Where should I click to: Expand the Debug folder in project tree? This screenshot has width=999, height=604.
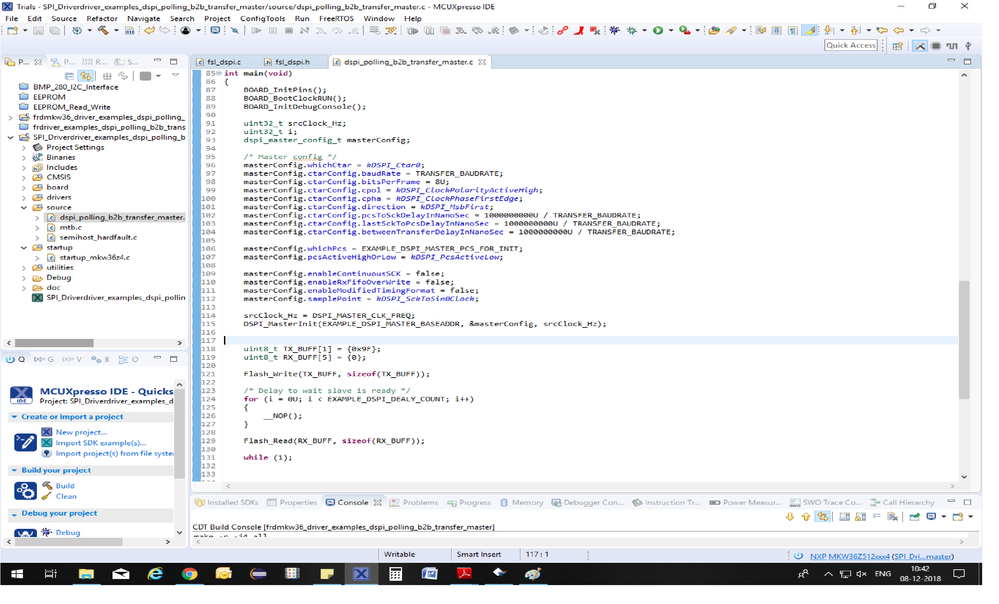(24, 278)
